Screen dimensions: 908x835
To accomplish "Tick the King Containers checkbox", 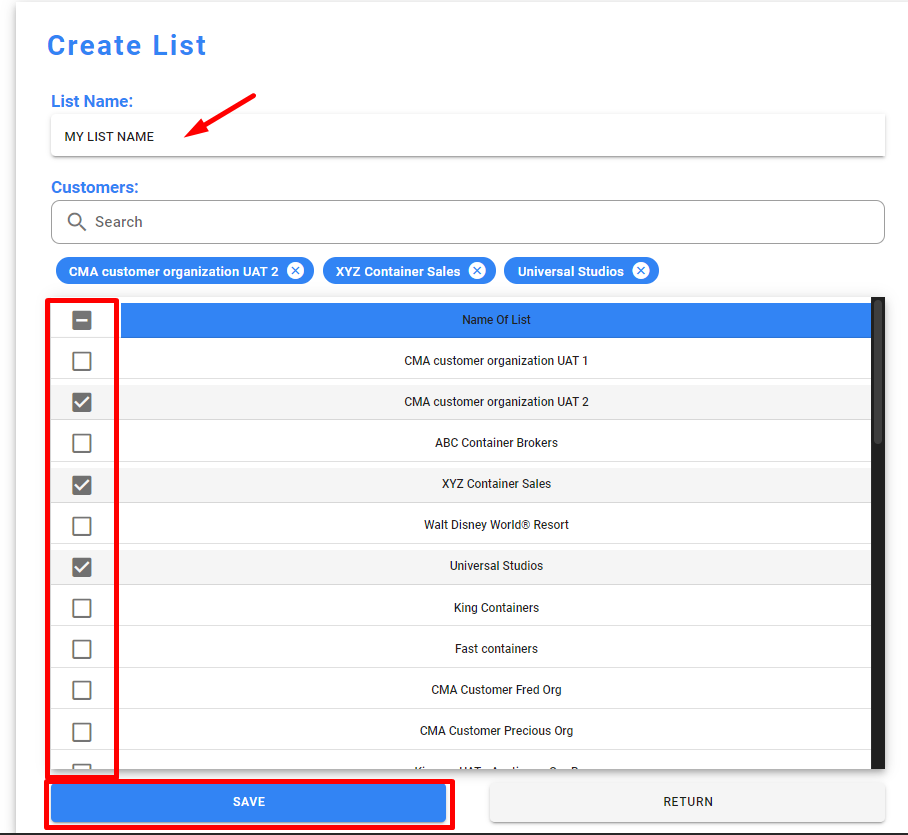I will pyautogui.click(x=82, y=608).
